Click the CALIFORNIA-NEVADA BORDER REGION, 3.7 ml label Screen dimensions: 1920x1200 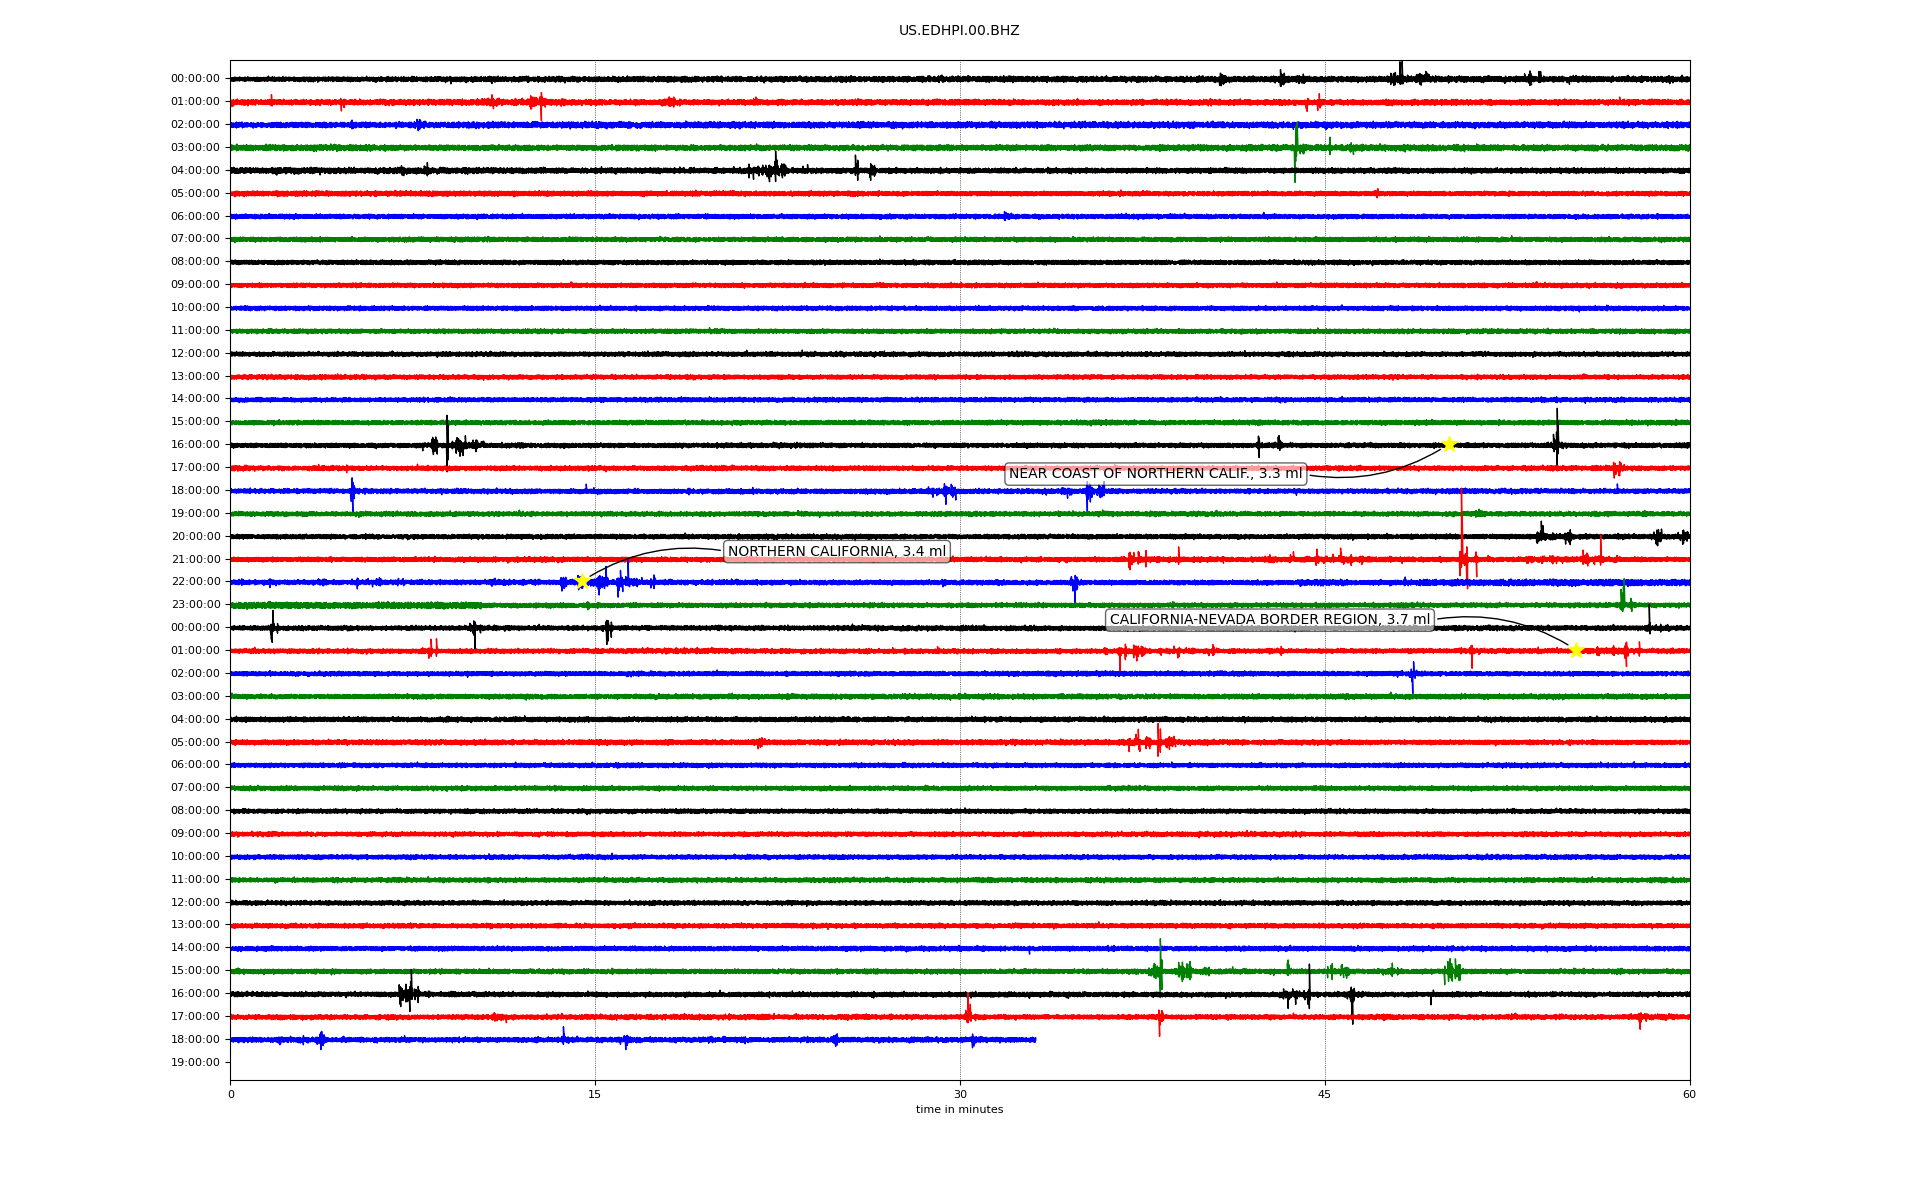(x=1270, y=620)
